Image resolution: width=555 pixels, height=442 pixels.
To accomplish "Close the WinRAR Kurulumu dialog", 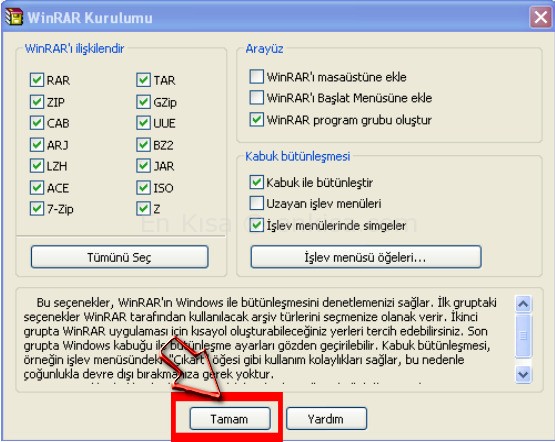I will 540,17.
